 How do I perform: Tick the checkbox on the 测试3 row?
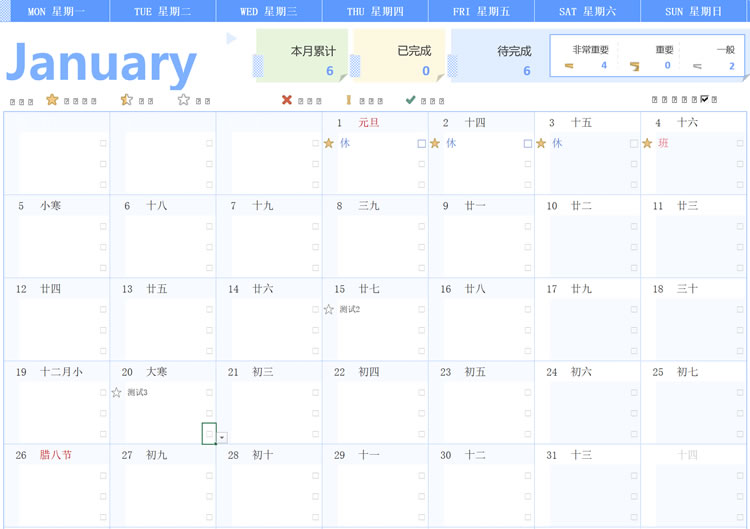209,393
